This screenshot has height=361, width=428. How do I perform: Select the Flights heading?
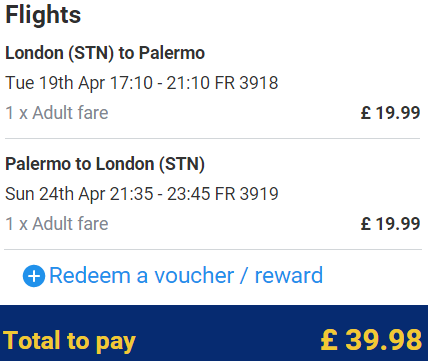click(x=43, y=15)
